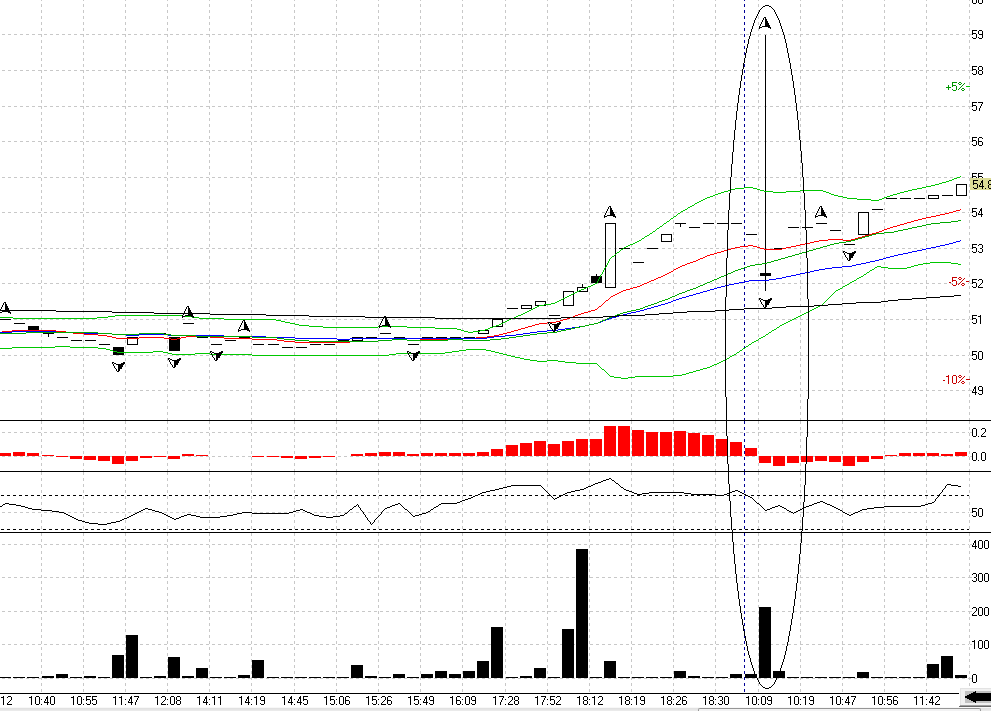Image resolution: width=991 pixels, height=711 pixels.
Task: Select the down-arrow marker below the tallest wick
Action: 765,303
